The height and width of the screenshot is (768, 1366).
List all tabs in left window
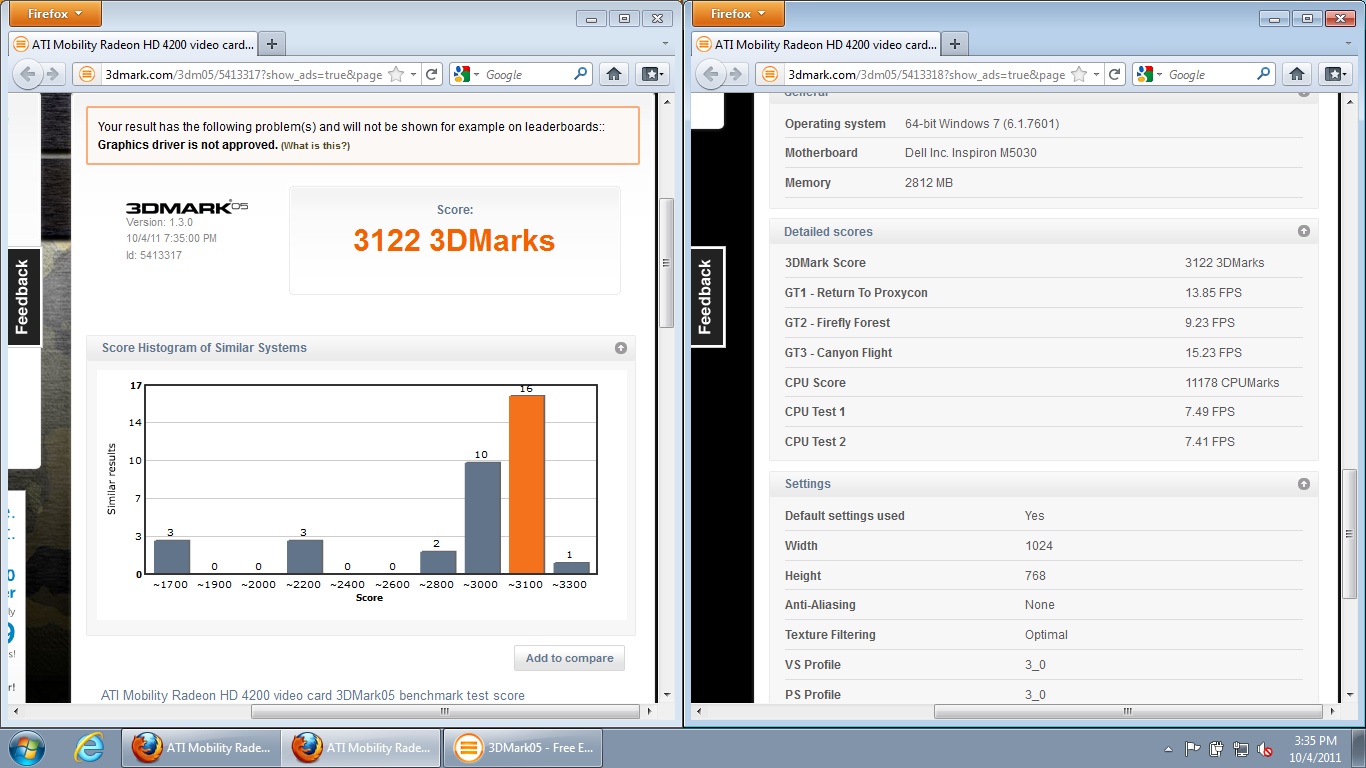pyautogui.click(x=665, y=44)
